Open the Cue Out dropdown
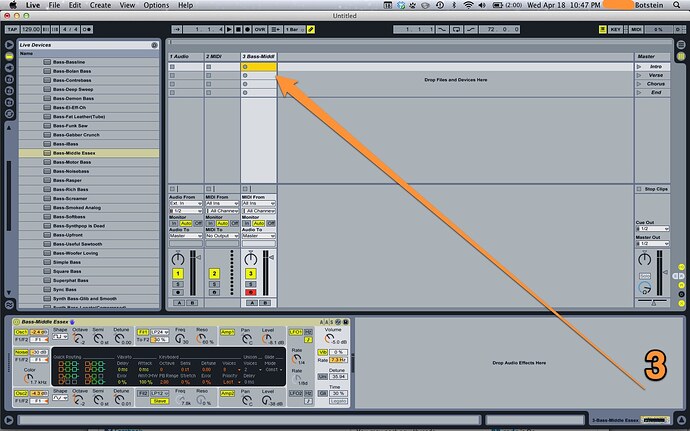This screenshot has width=690, height=431. (653, 229)
